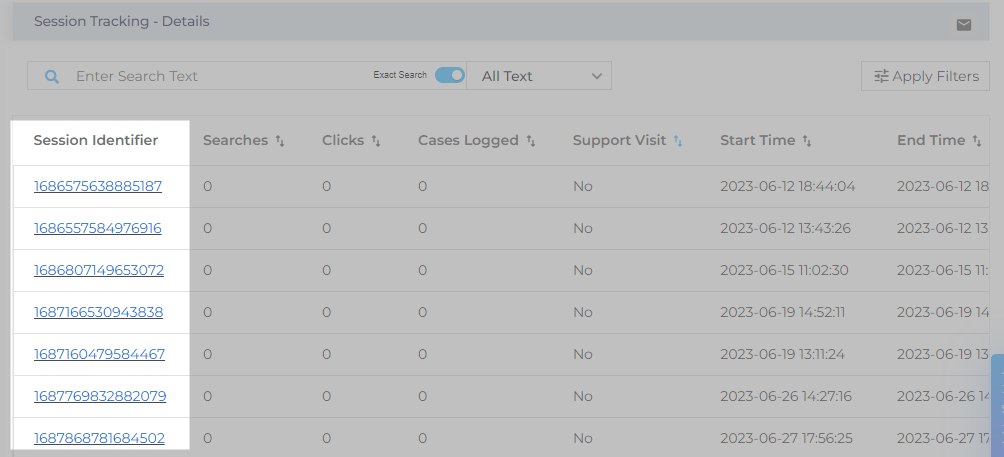
Task: Sort by Support Visit column arrows
Action: pyautogui.click(x=678, y=141)
